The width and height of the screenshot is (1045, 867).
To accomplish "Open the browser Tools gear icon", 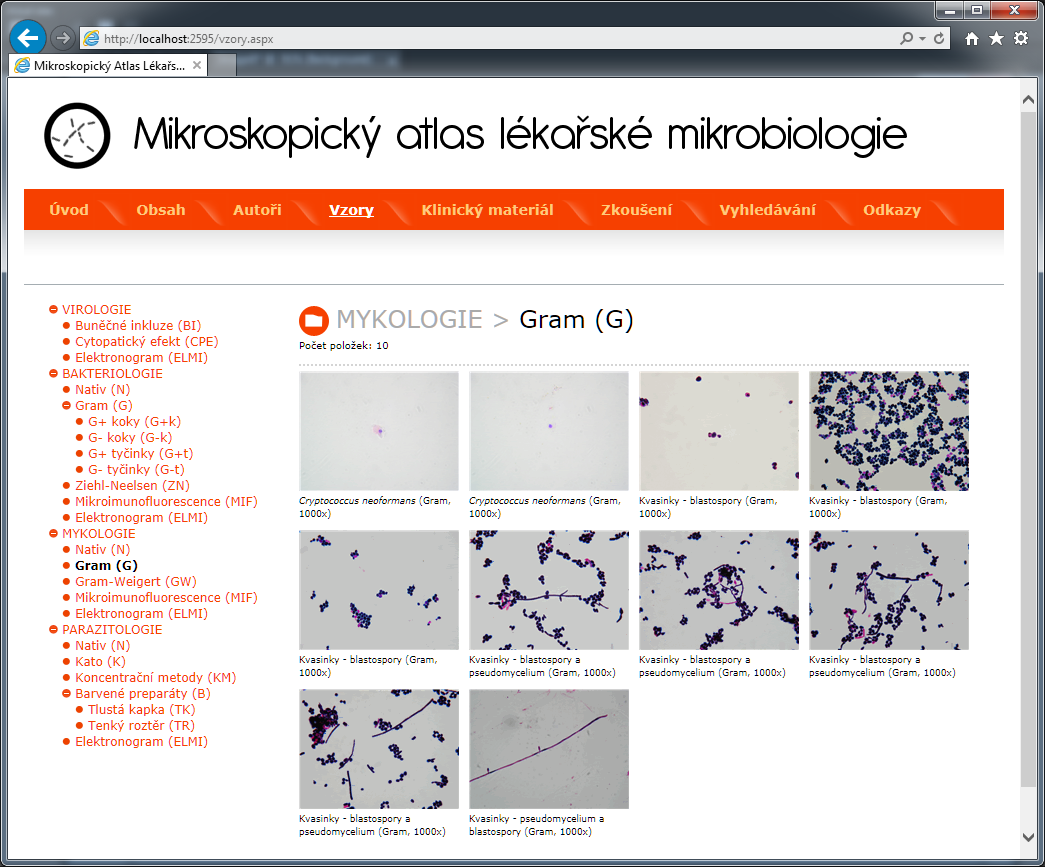I will point(1021,38).
